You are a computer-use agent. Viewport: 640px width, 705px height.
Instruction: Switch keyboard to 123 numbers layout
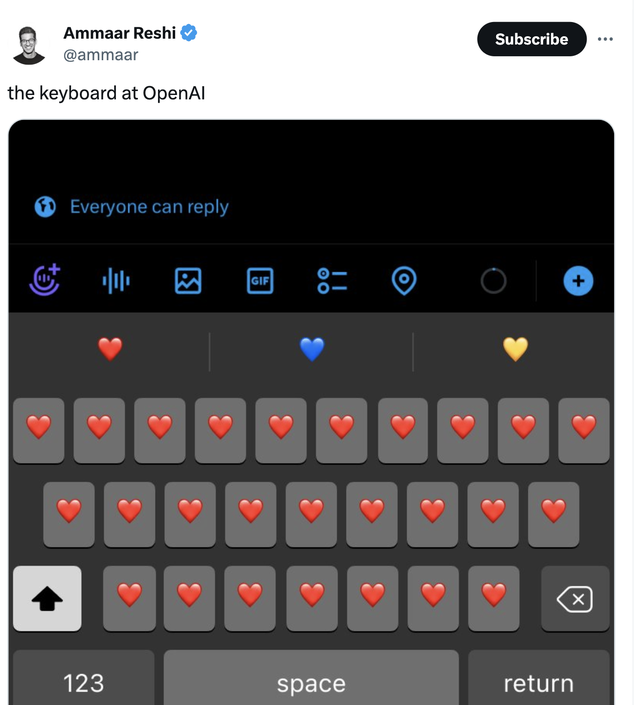coord(83,682)
